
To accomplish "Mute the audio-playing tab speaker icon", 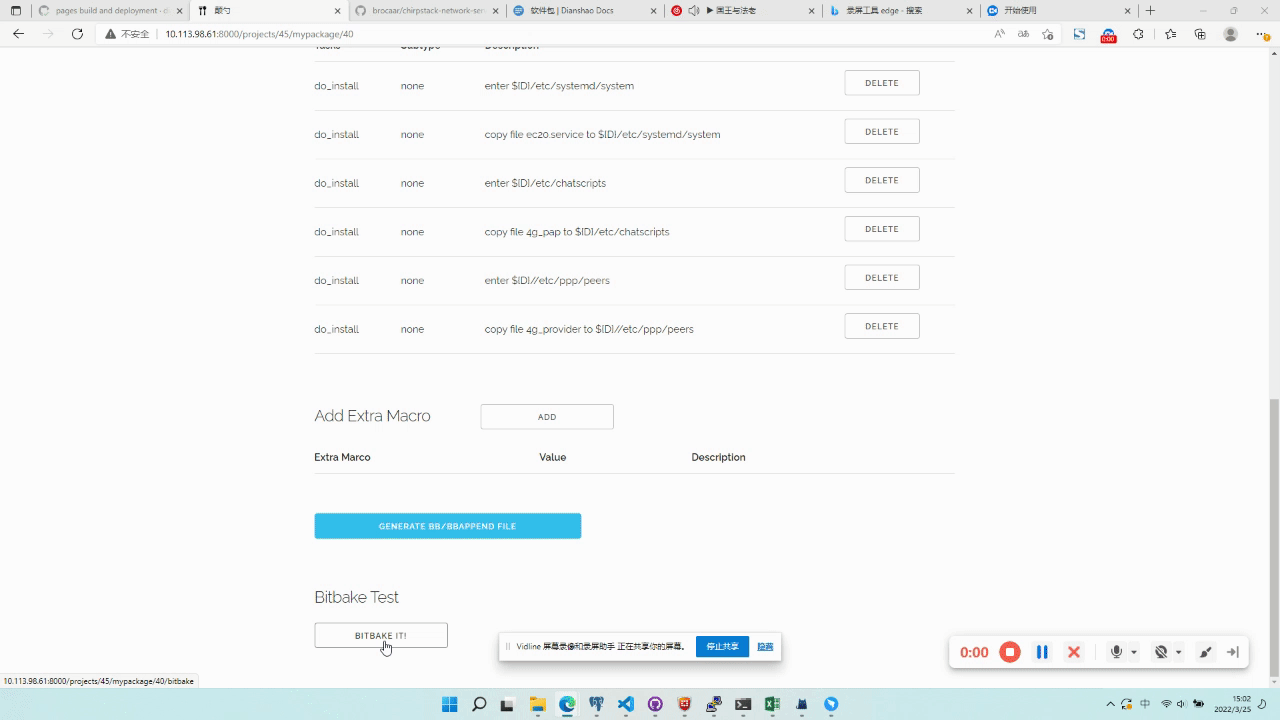I will (693, 10).
